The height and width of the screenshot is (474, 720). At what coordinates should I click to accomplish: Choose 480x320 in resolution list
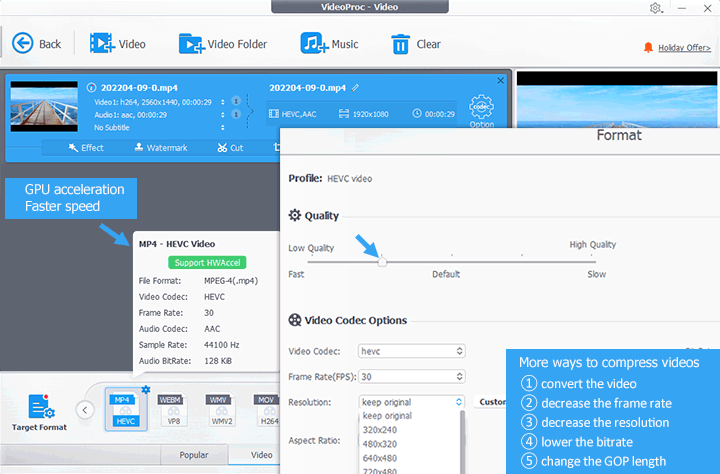(380, 444)
